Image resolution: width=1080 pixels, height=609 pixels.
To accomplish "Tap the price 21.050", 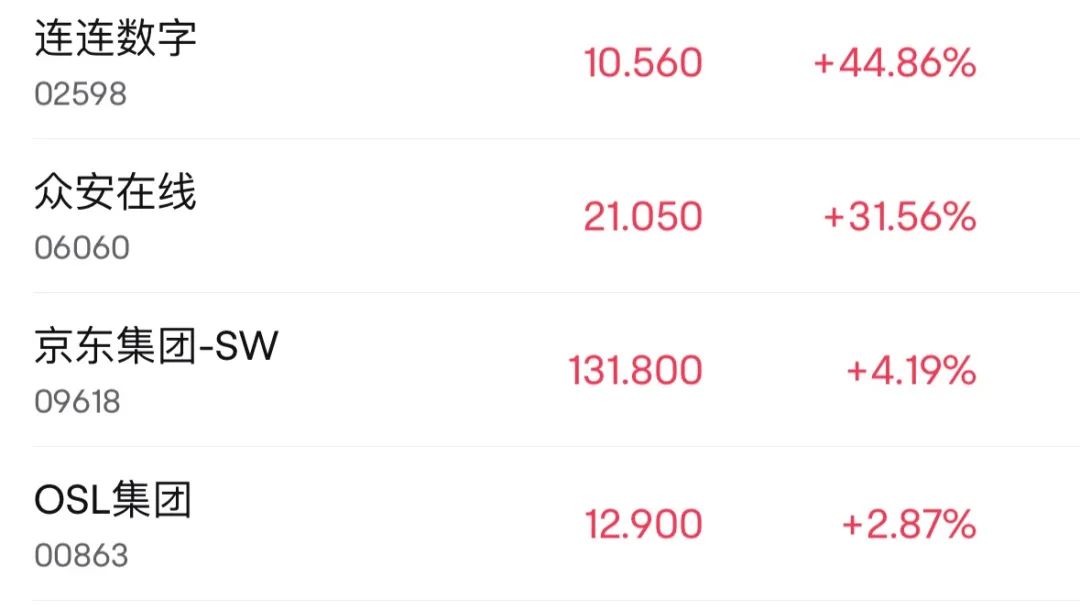I will [x=643, y=216].
